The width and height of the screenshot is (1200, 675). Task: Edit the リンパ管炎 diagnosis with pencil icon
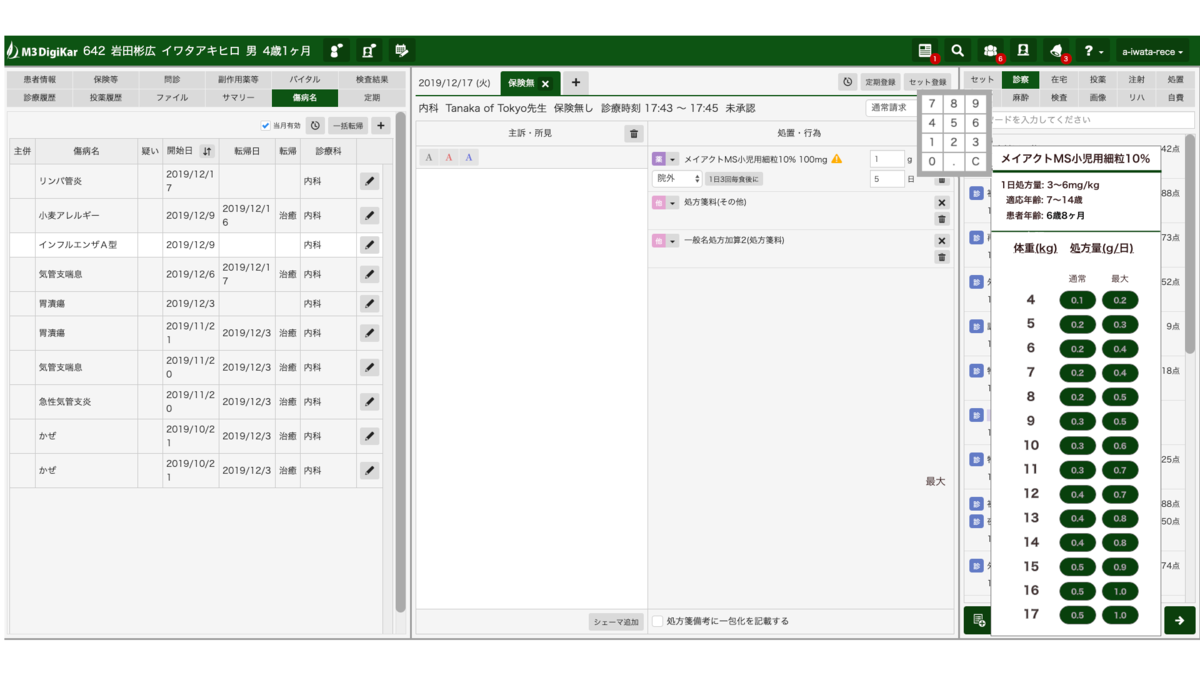(x=369, y=181)
